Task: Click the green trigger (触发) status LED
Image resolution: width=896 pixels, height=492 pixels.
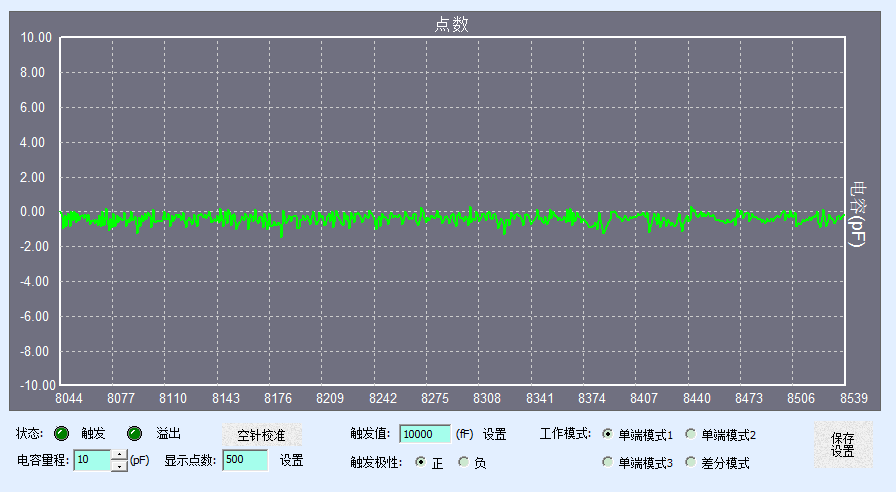Action: pos(62,434)
